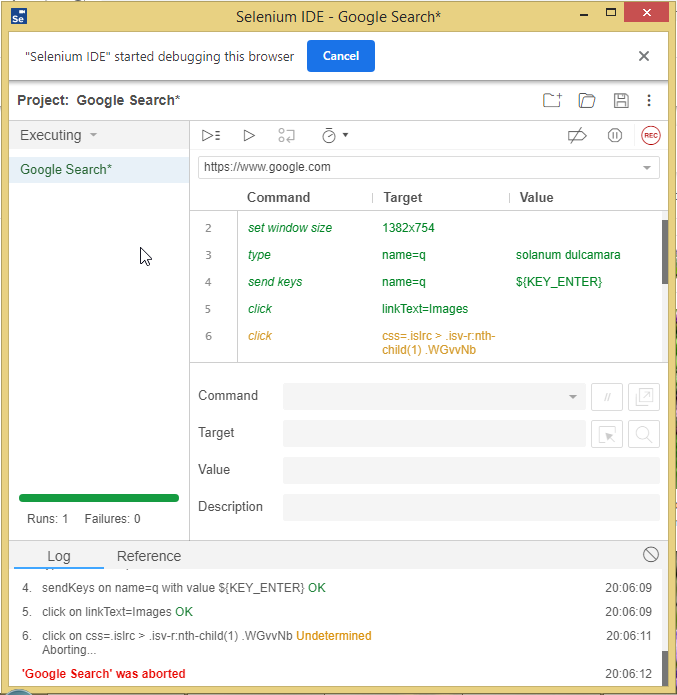
Task: Select row 4 send keys command
Action: (426, 282)
